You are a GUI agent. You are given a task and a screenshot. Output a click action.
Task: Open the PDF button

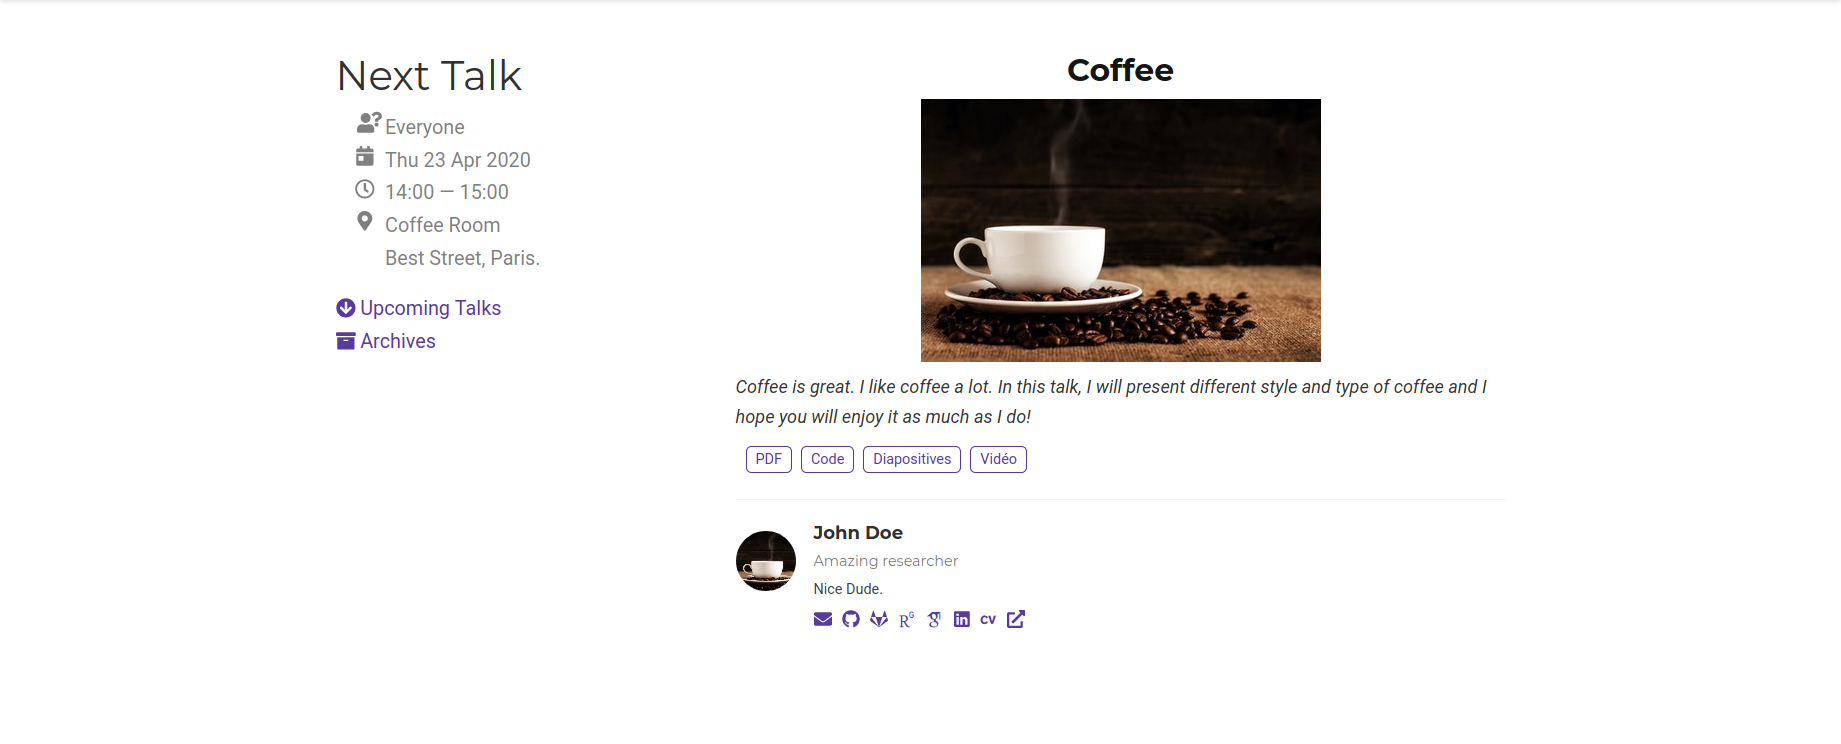coord(769,459)
